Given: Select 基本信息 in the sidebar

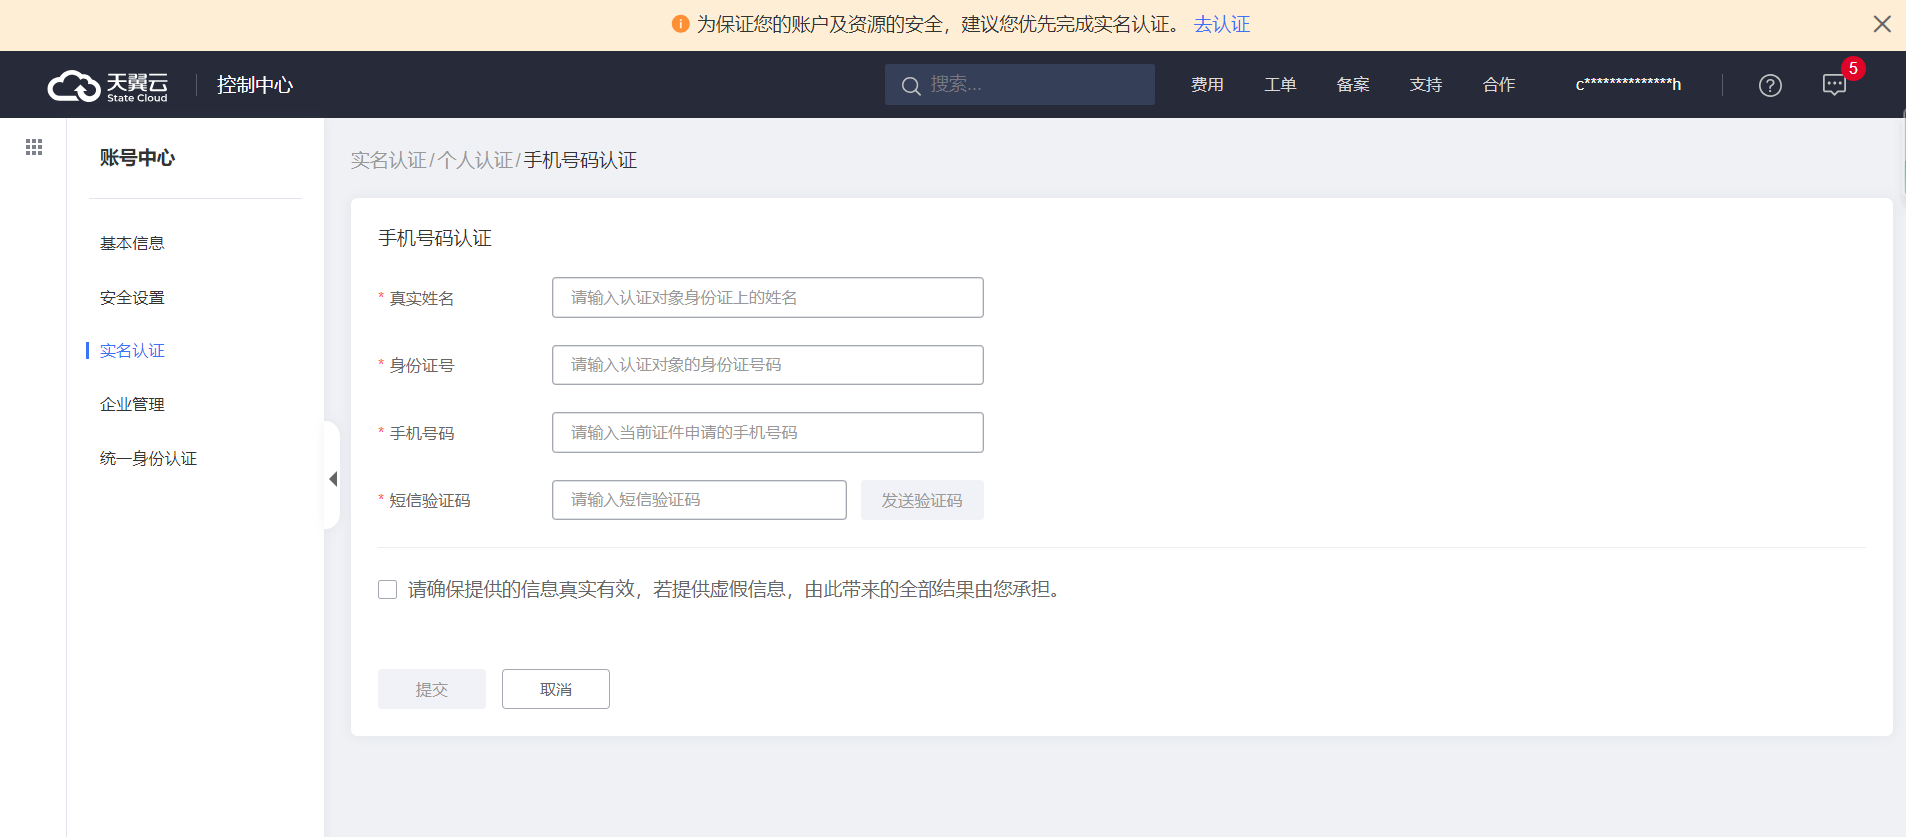Looking at the screenshot, I should coord(132,243).
